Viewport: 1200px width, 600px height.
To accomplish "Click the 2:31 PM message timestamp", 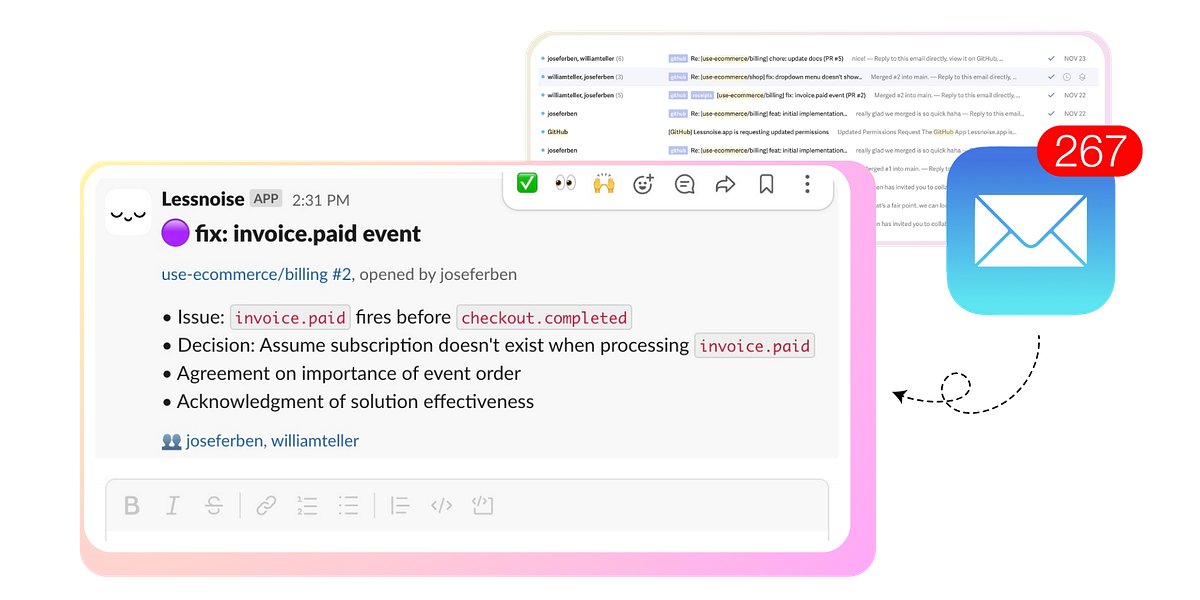I will 321,200.
